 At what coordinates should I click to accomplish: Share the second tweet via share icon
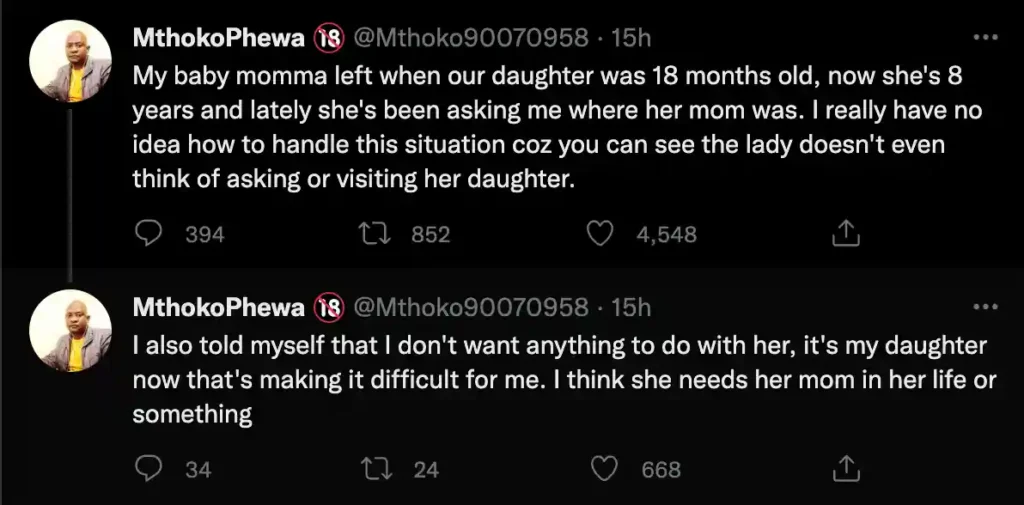click(x=845, y=468)
